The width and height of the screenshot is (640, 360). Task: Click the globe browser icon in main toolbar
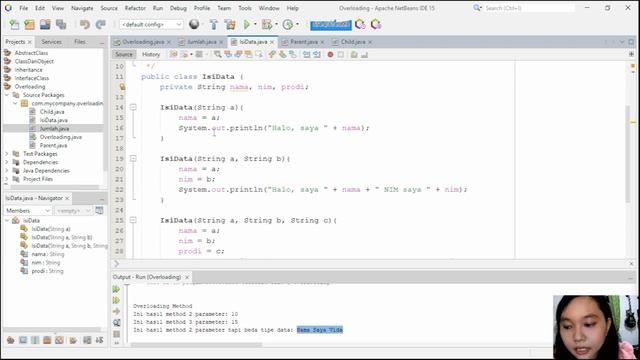coord(194,24)
